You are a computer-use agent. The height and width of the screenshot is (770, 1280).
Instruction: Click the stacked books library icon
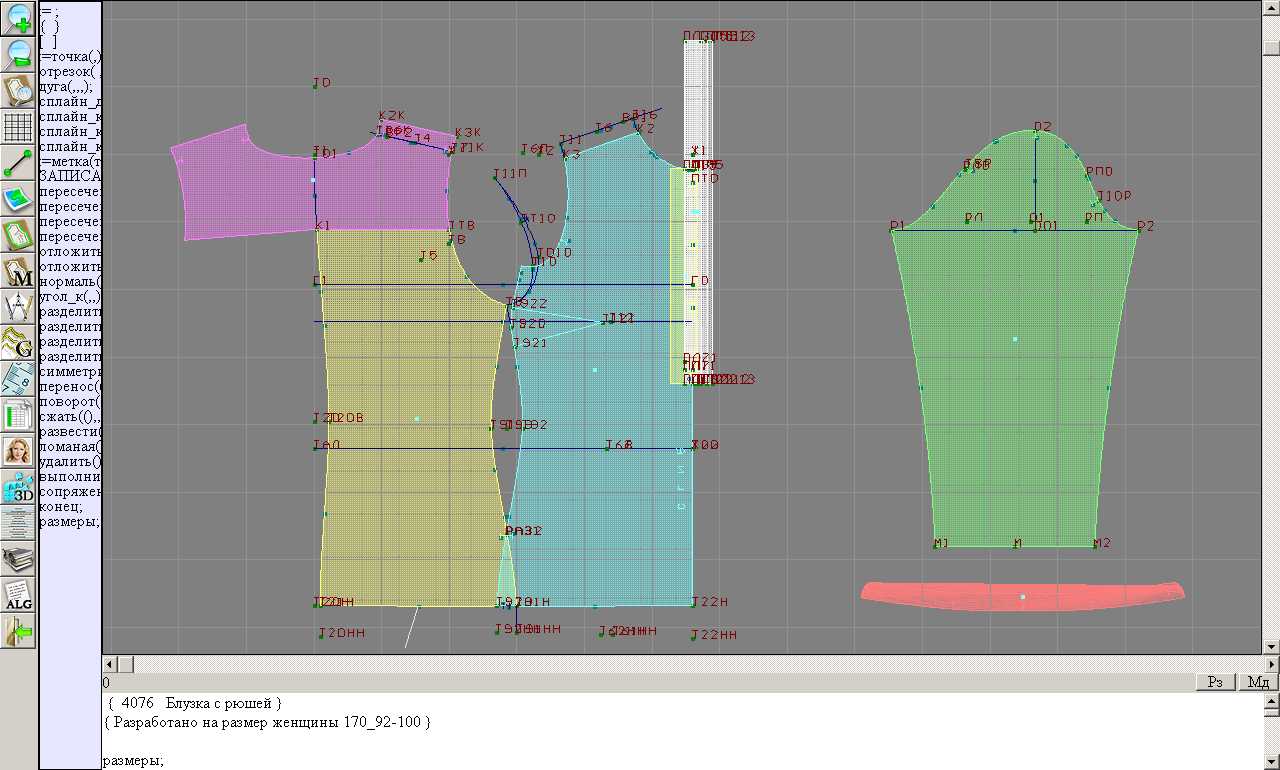(x=18, y=559)
